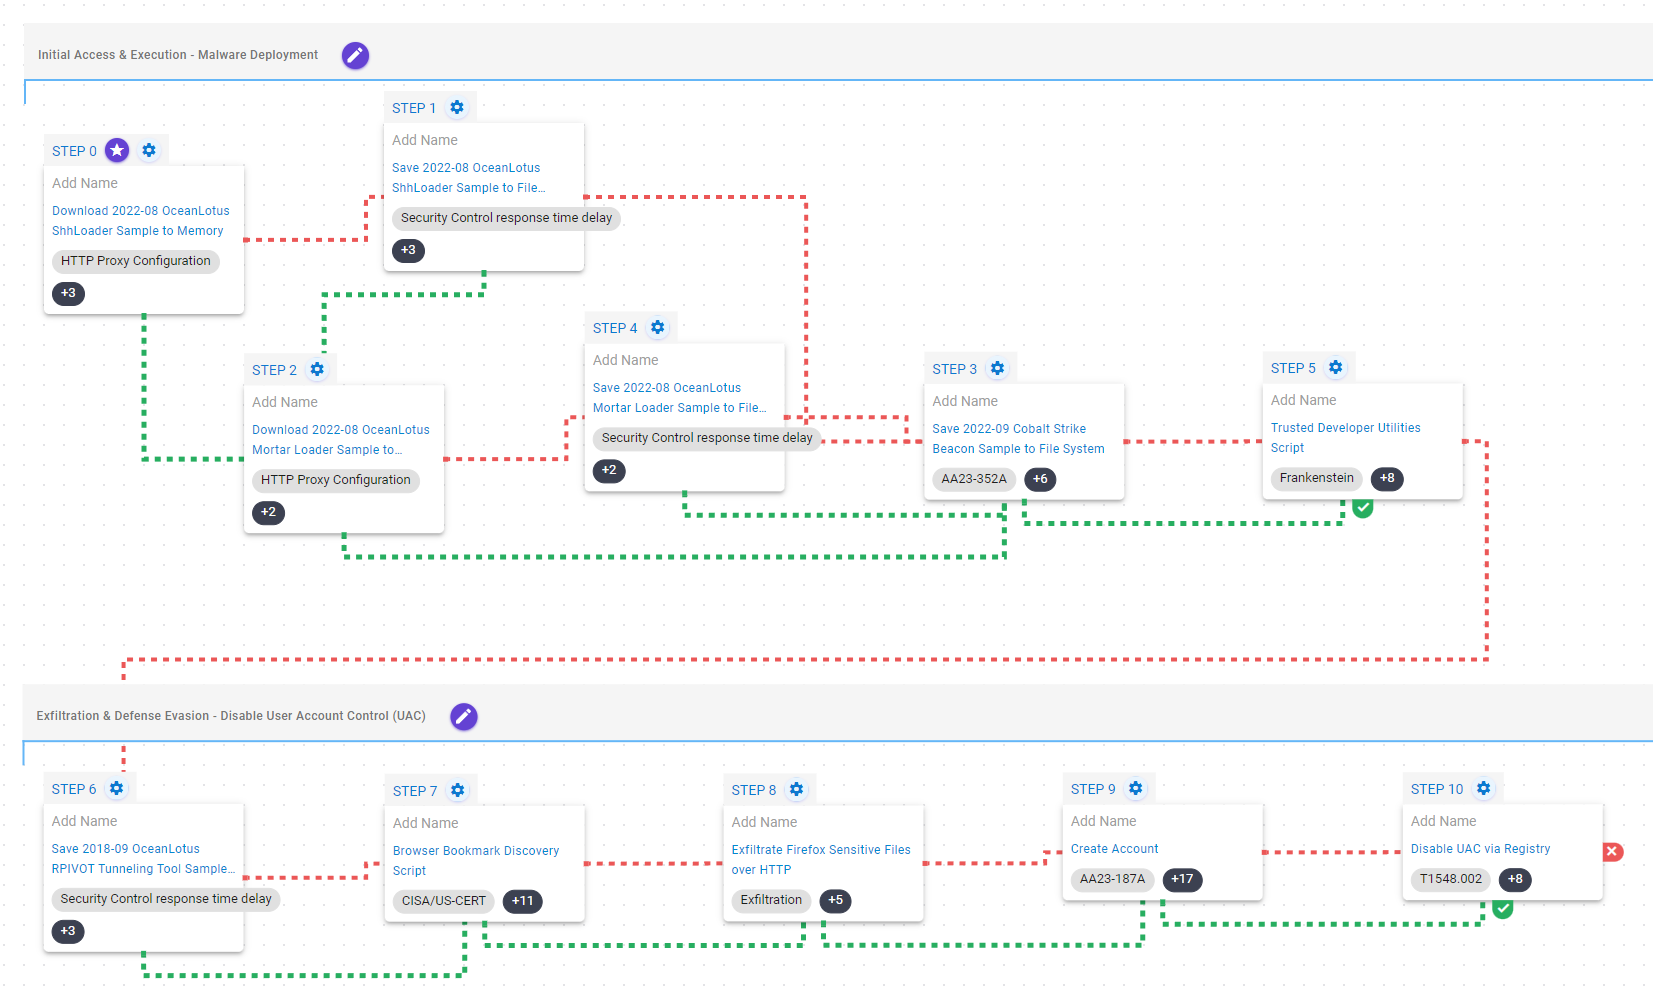Select the STEP 8 label tab
This screenshot has width=1653, height=999.
click(753, 790)
